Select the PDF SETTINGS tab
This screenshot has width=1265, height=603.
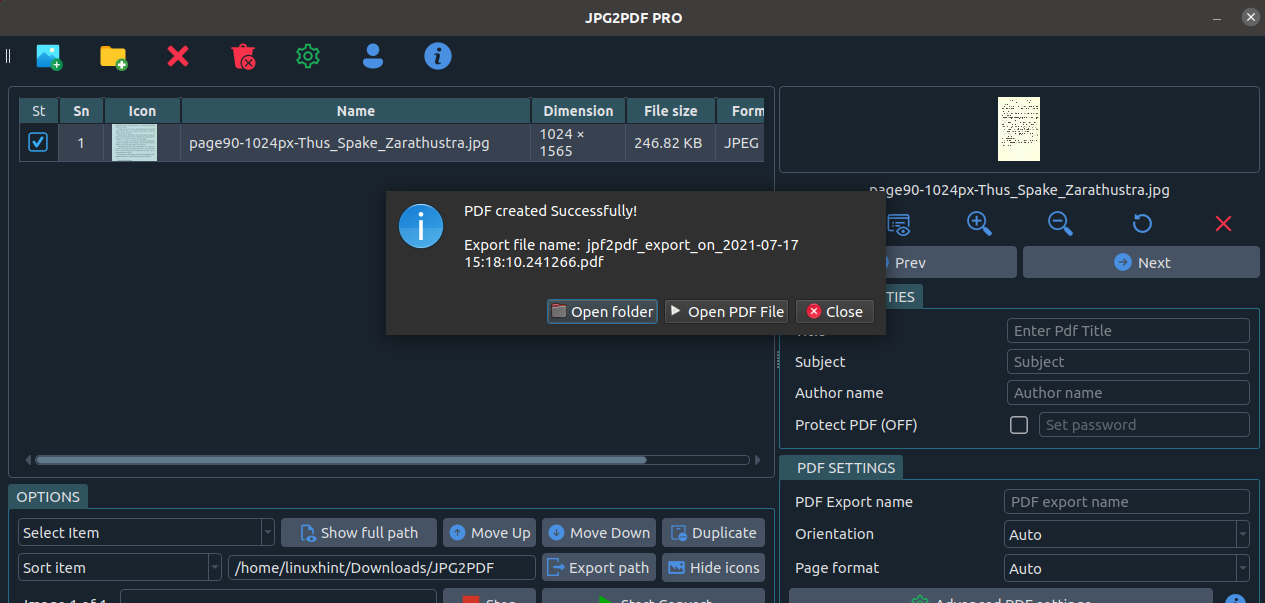coord(840,467)
